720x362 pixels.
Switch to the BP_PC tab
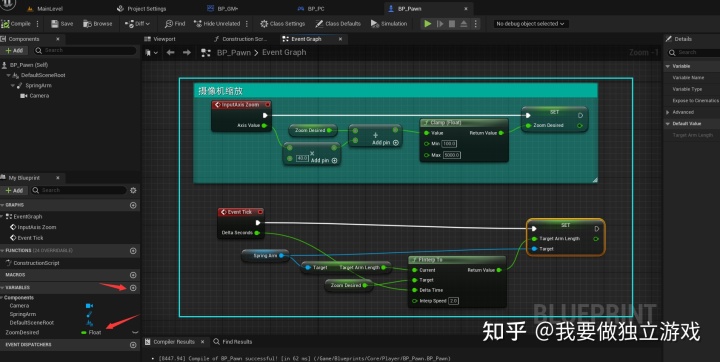pyautogui.click(x=311, y=9)
